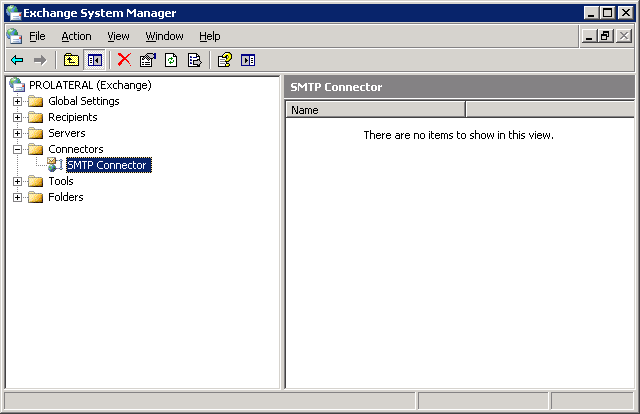
Task: Select Tools in the tree
Action: click(61, 181)
